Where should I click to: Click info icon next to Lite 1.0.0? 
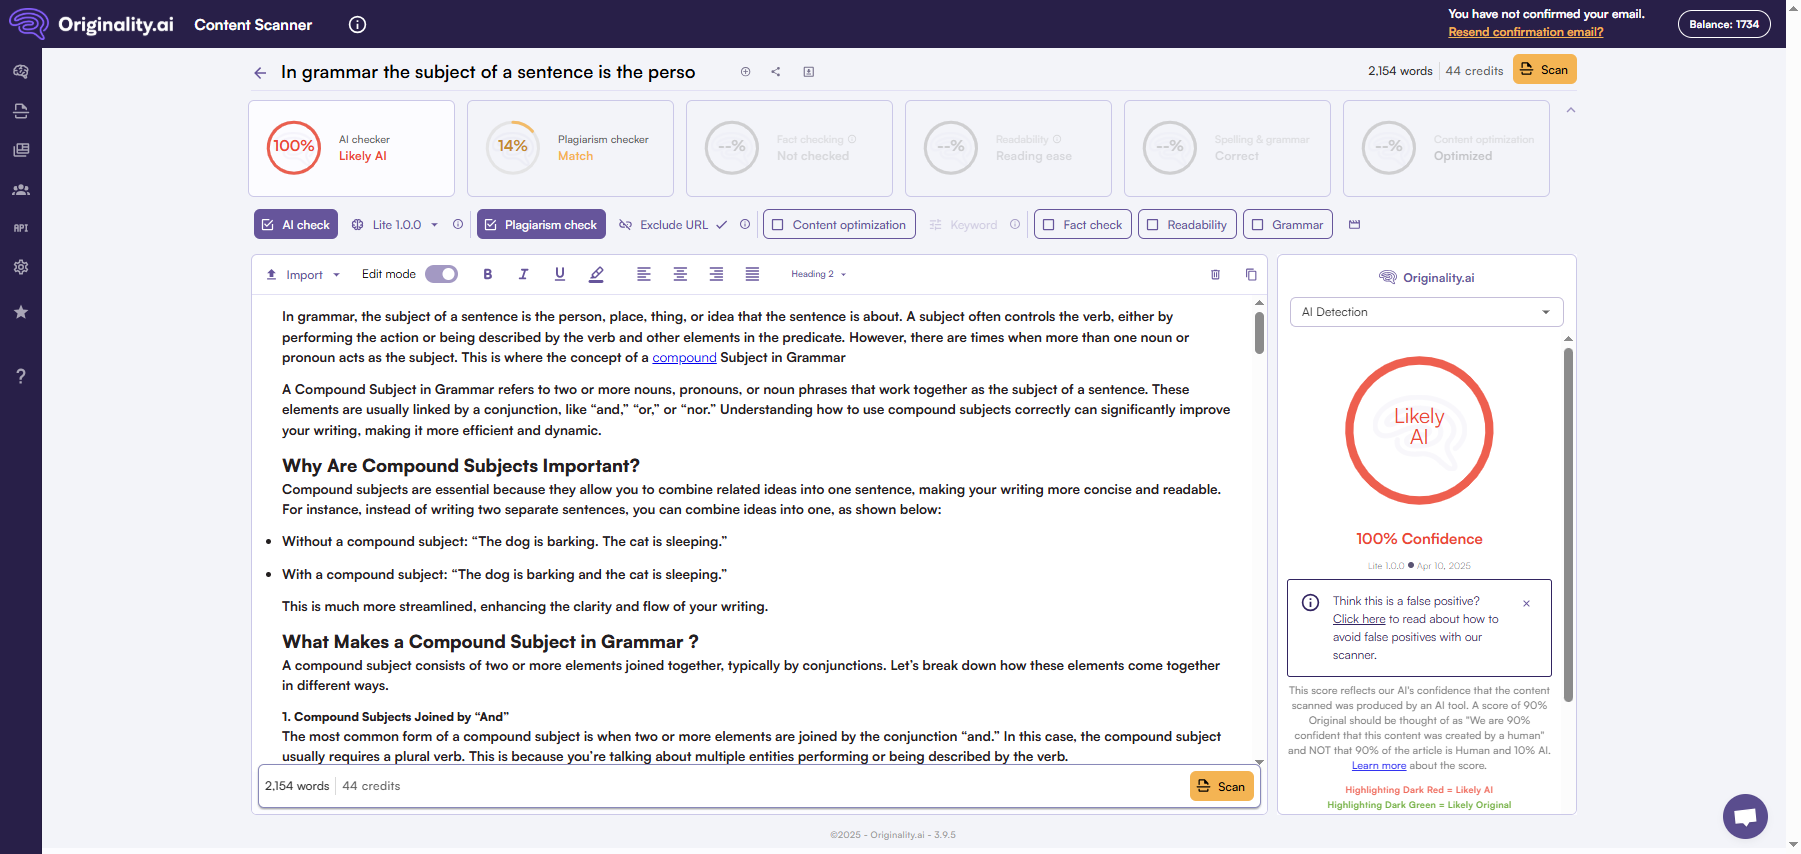(458, 225)
